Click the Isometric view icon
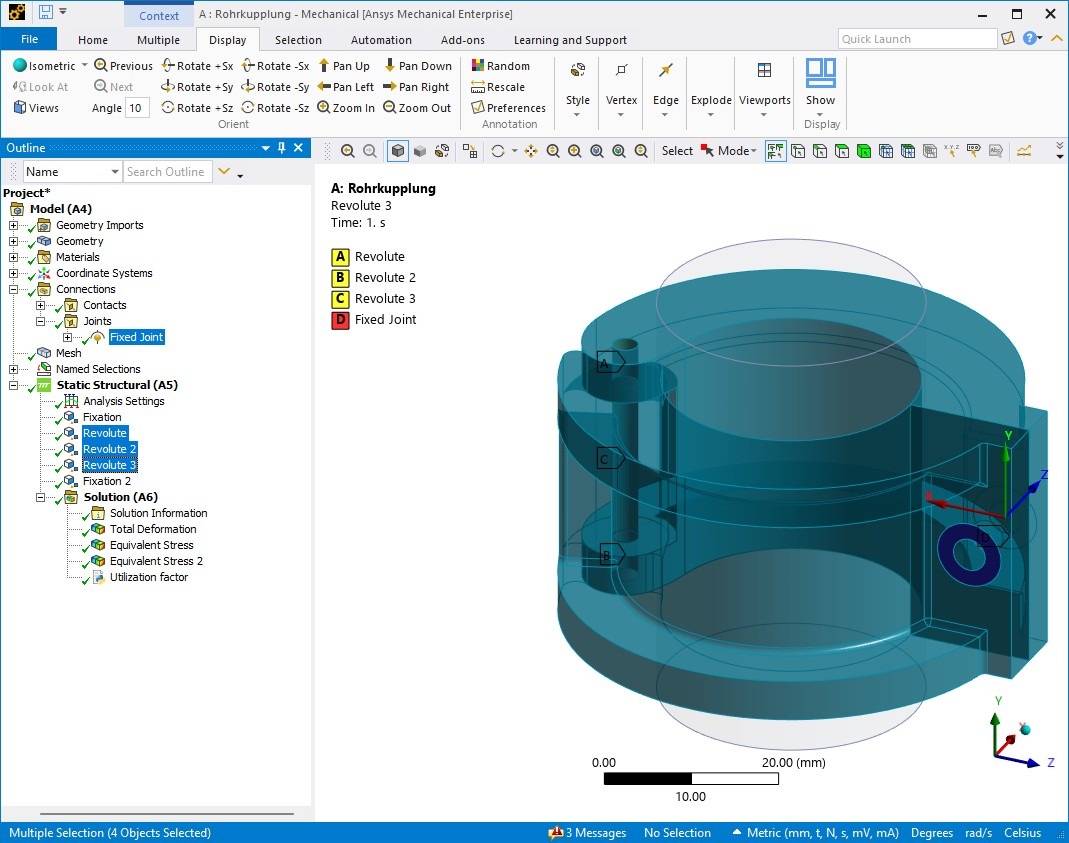1069x843 pixels. point(20,66)
